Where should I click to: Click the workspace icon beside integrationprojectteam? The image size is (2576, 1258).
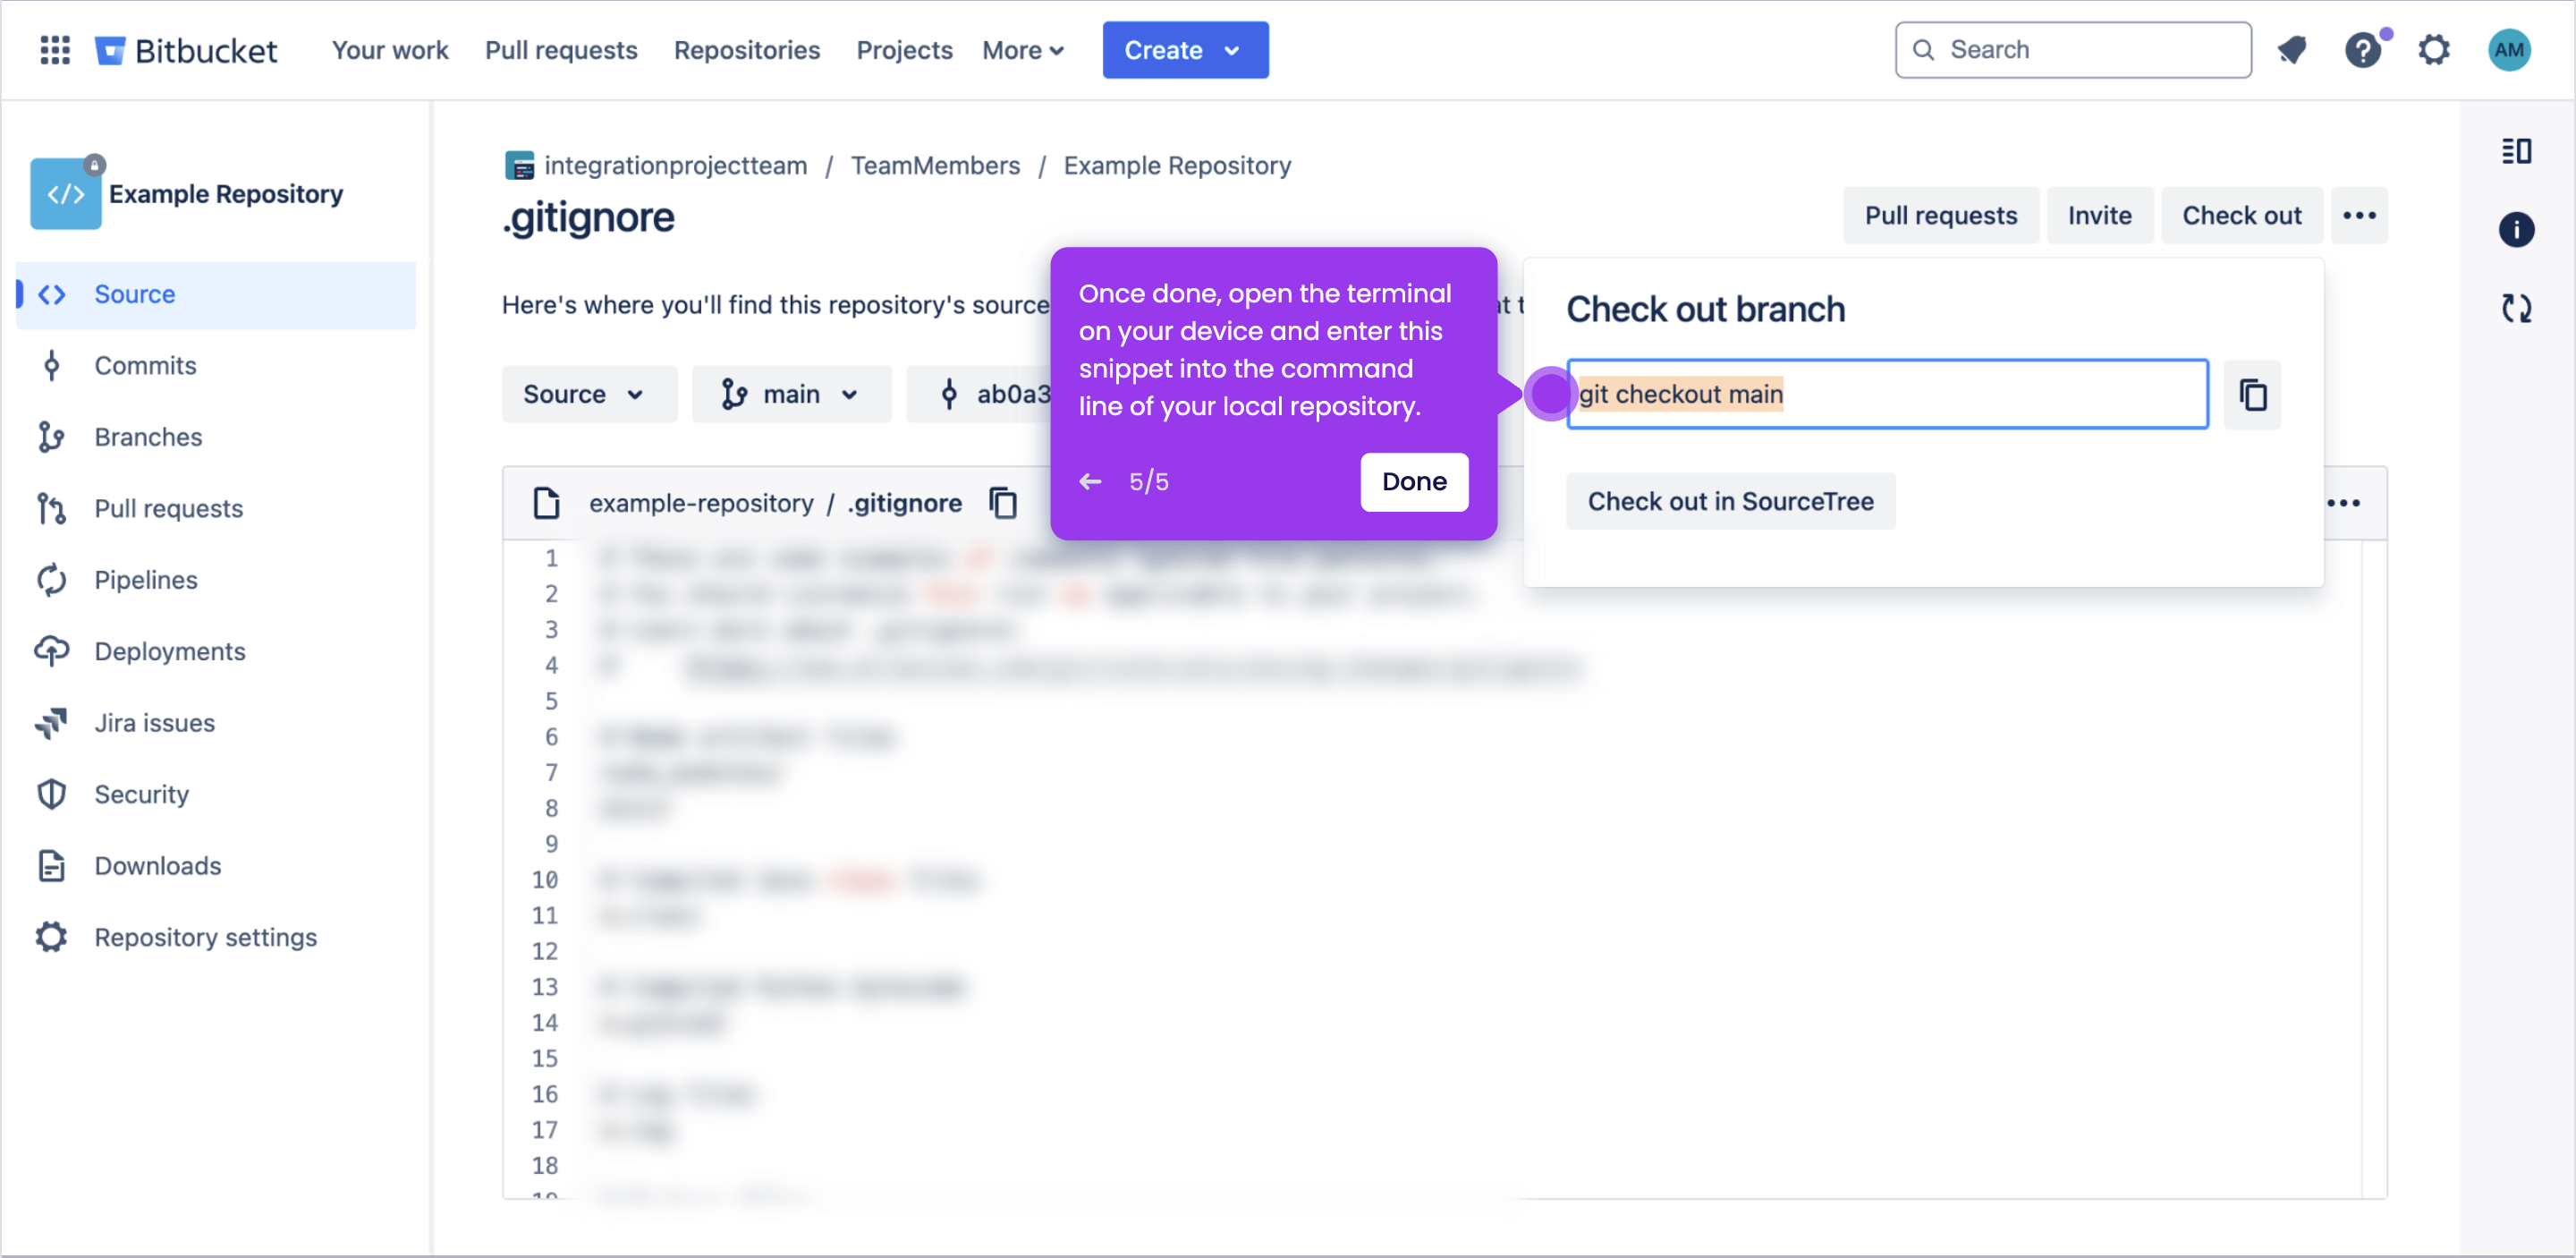coord(519,165)
